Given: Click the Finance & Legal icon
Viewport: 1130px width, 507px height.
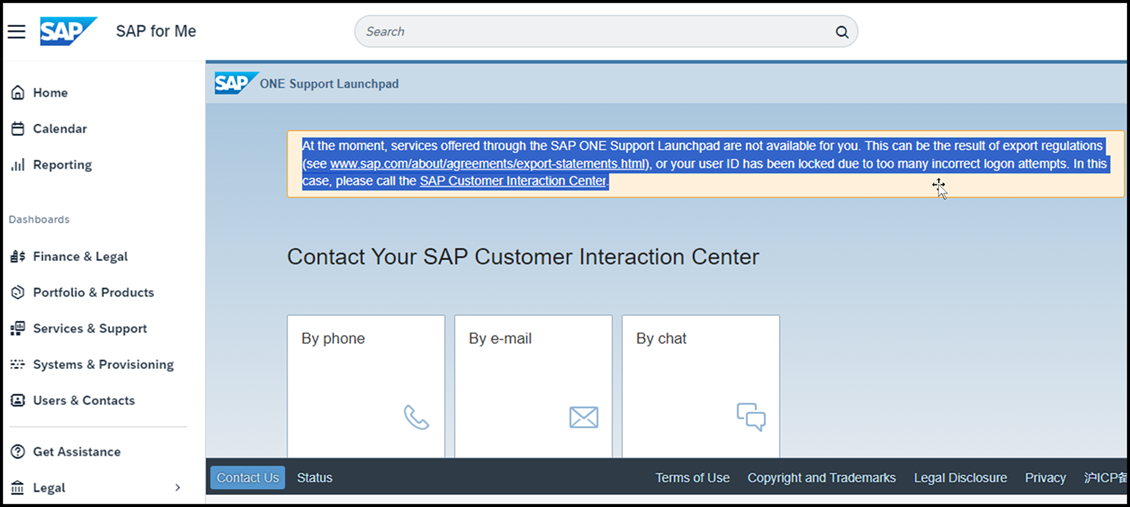Looking at the screenshot, I should 18,256.
